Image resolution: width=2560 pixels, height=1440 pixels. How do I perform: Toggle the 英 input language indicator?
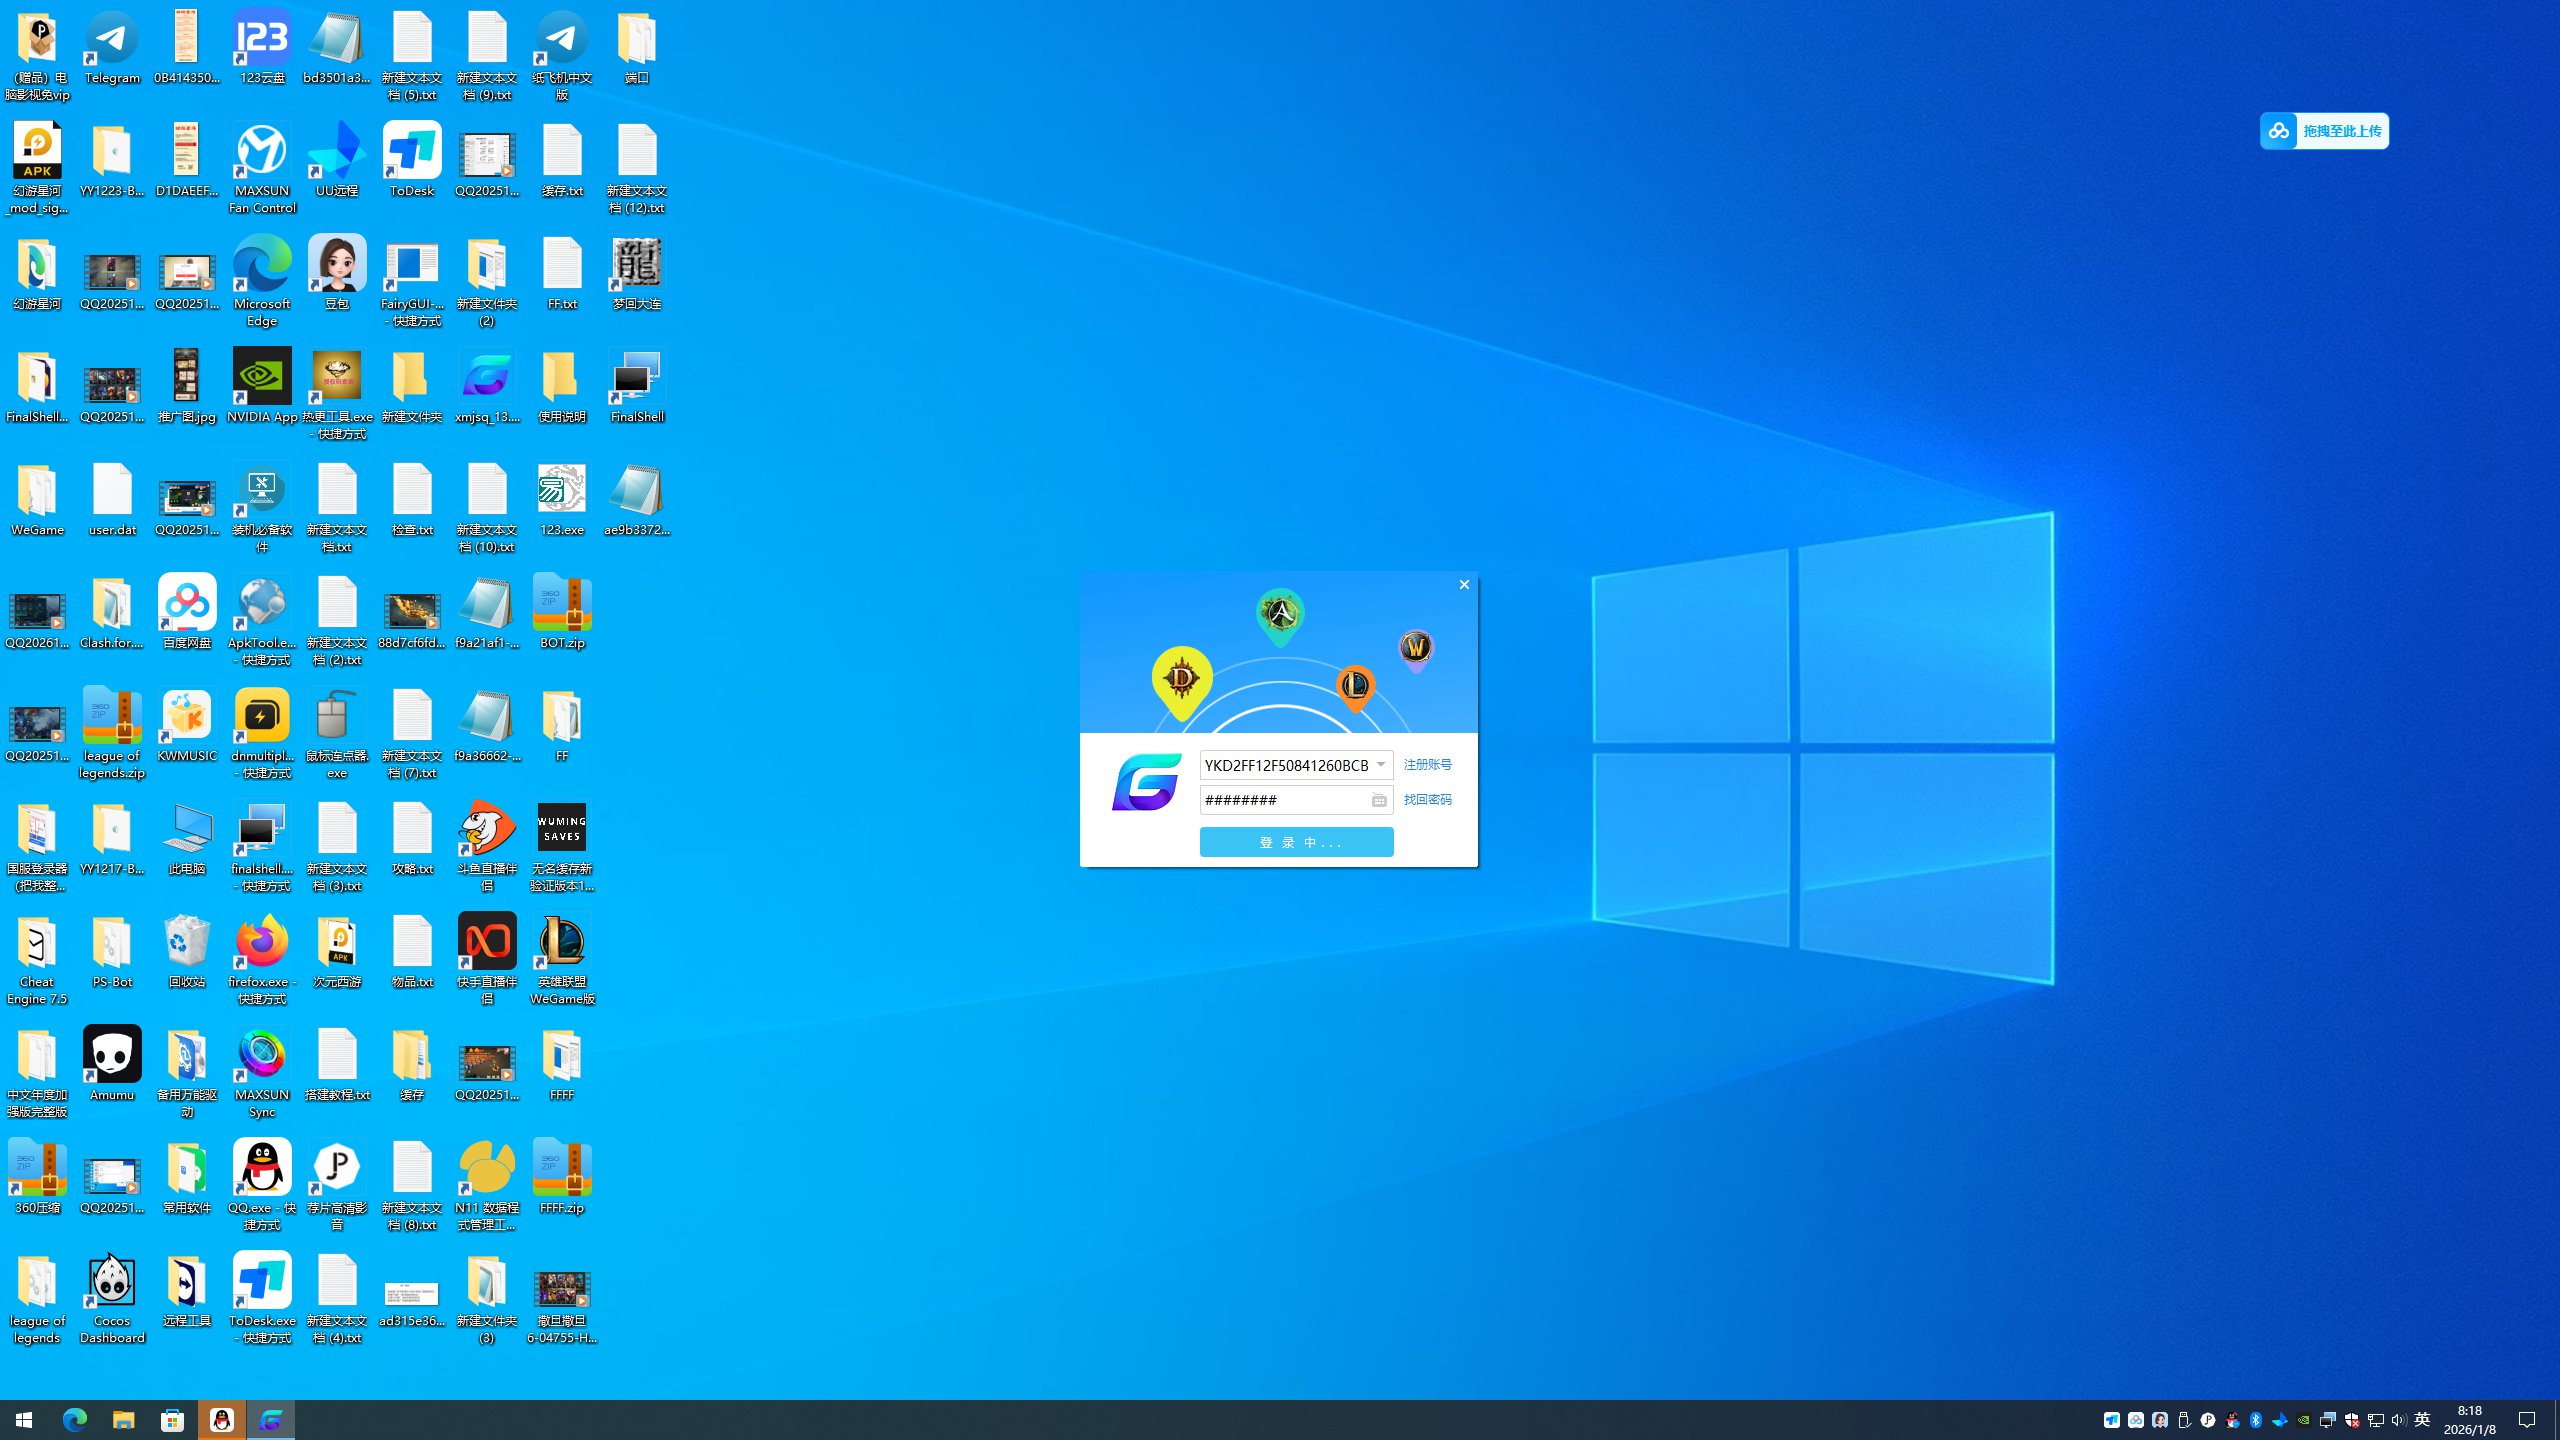coord(2422,1420)
